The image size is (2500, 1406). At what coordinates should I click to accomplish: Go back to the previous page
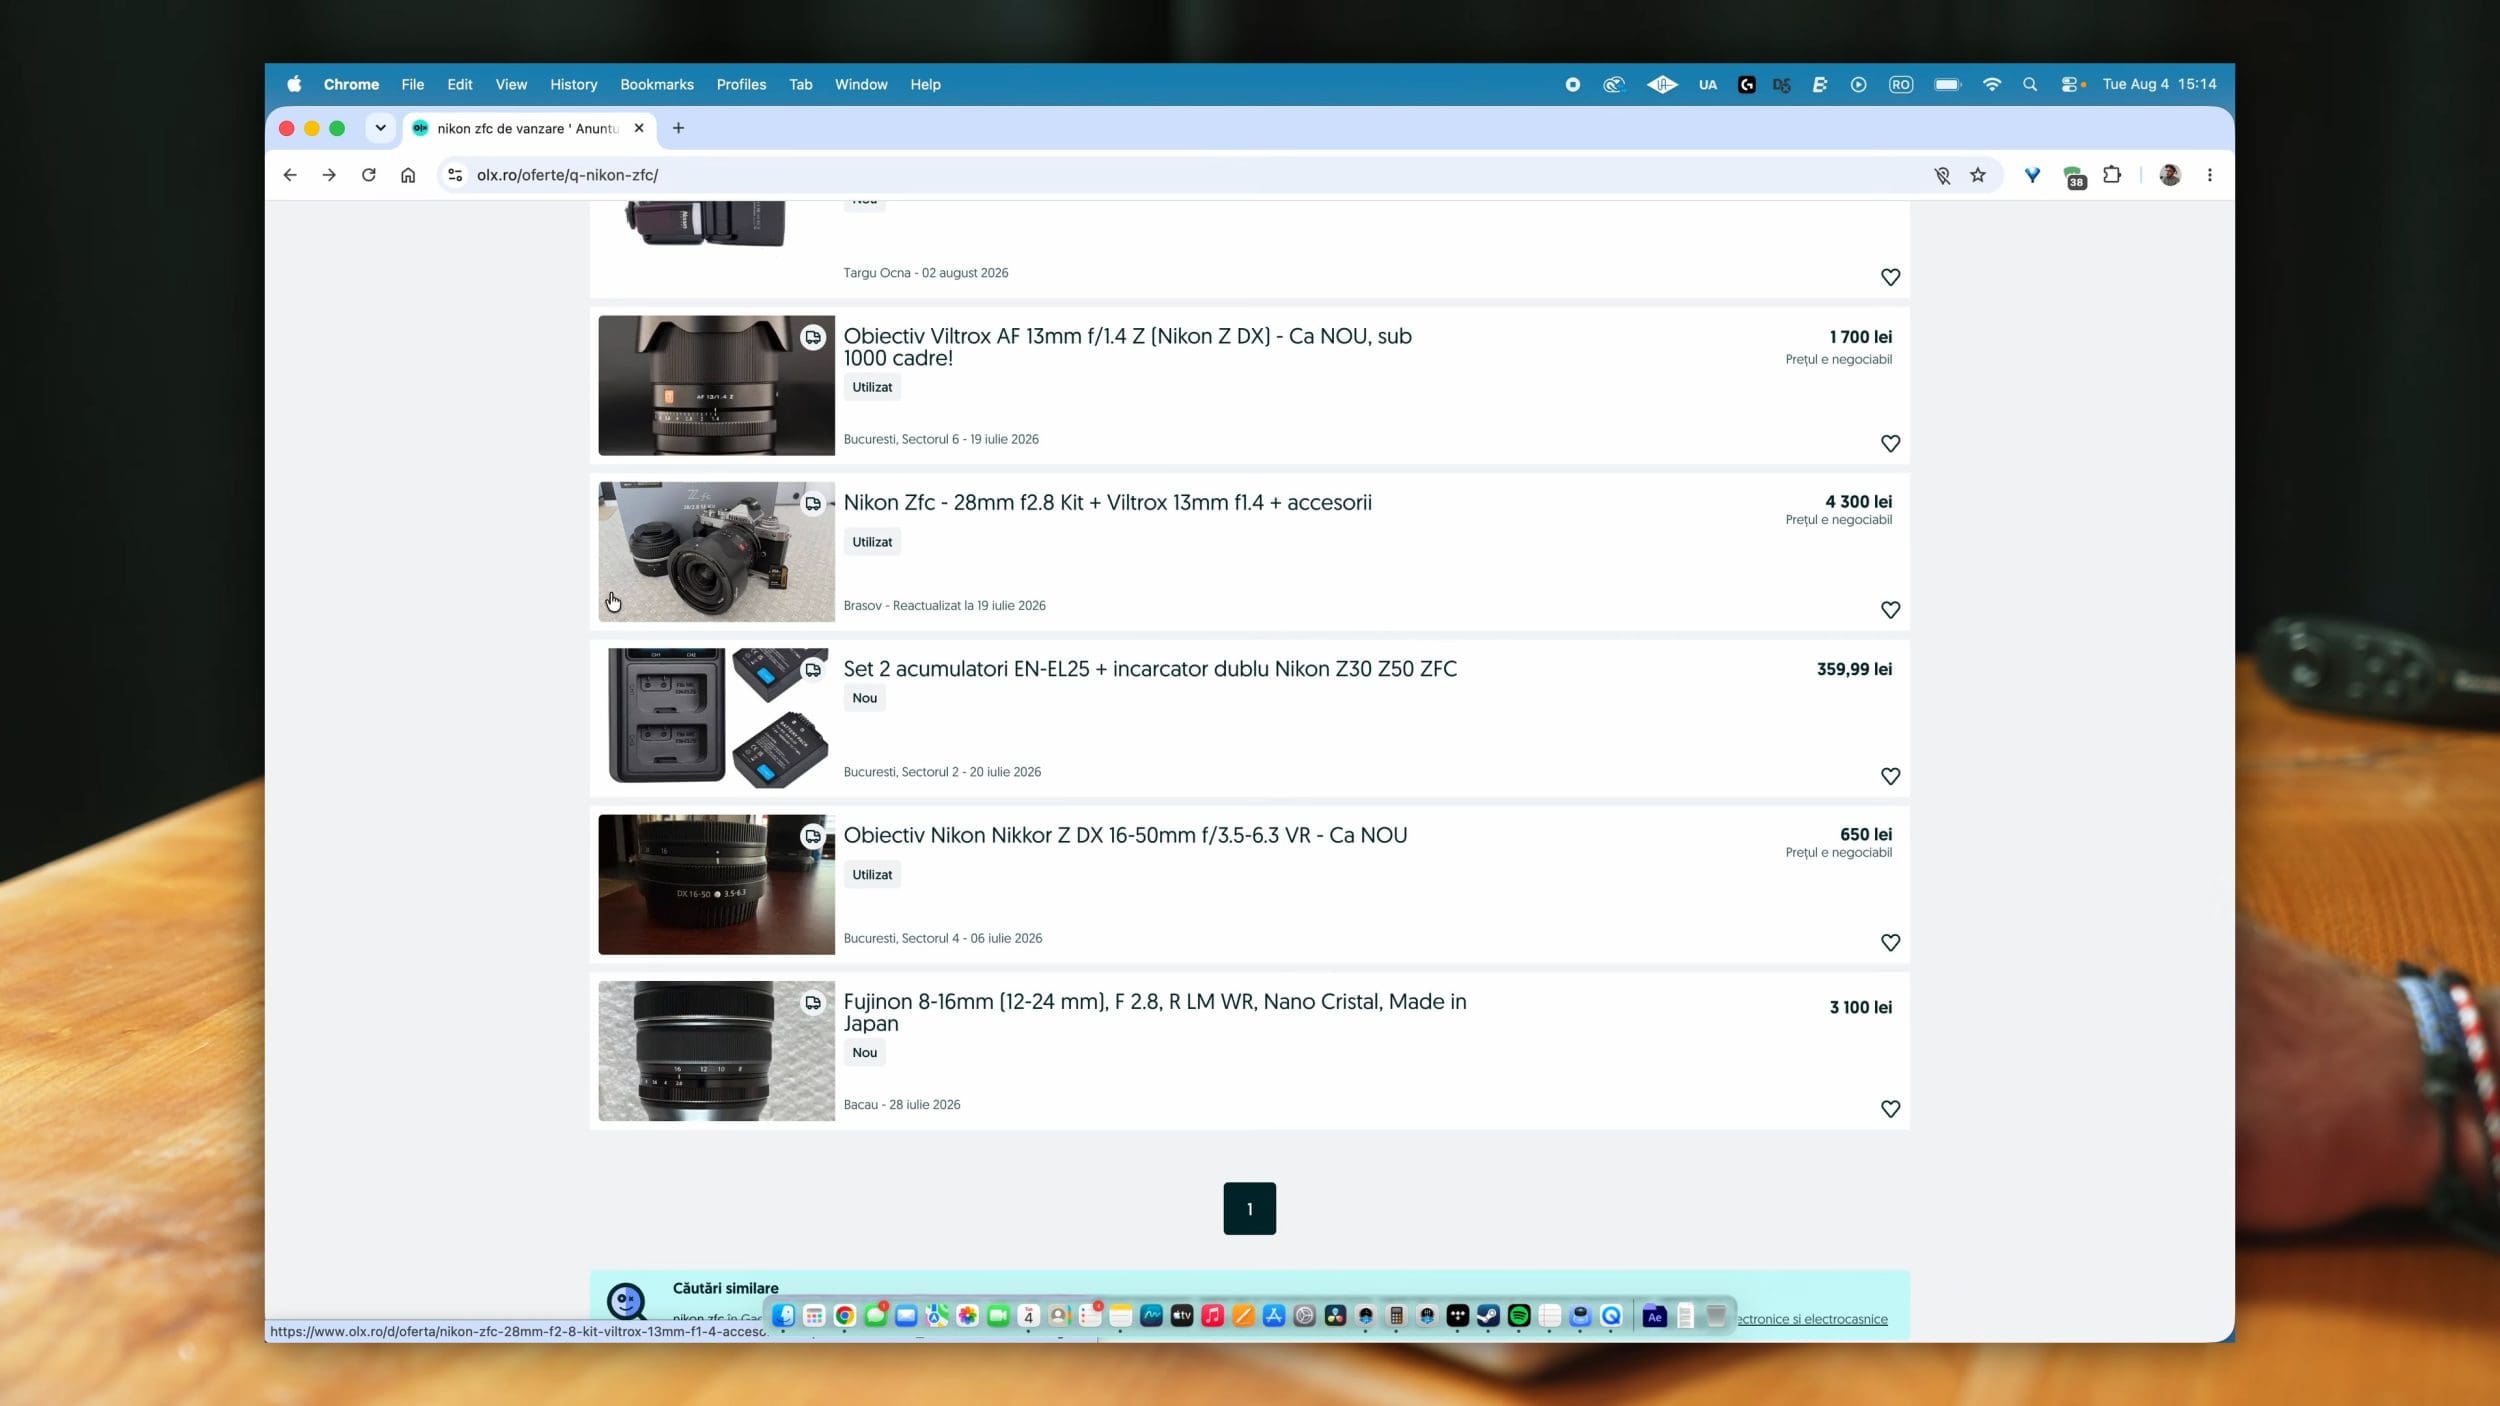point(290,175)
